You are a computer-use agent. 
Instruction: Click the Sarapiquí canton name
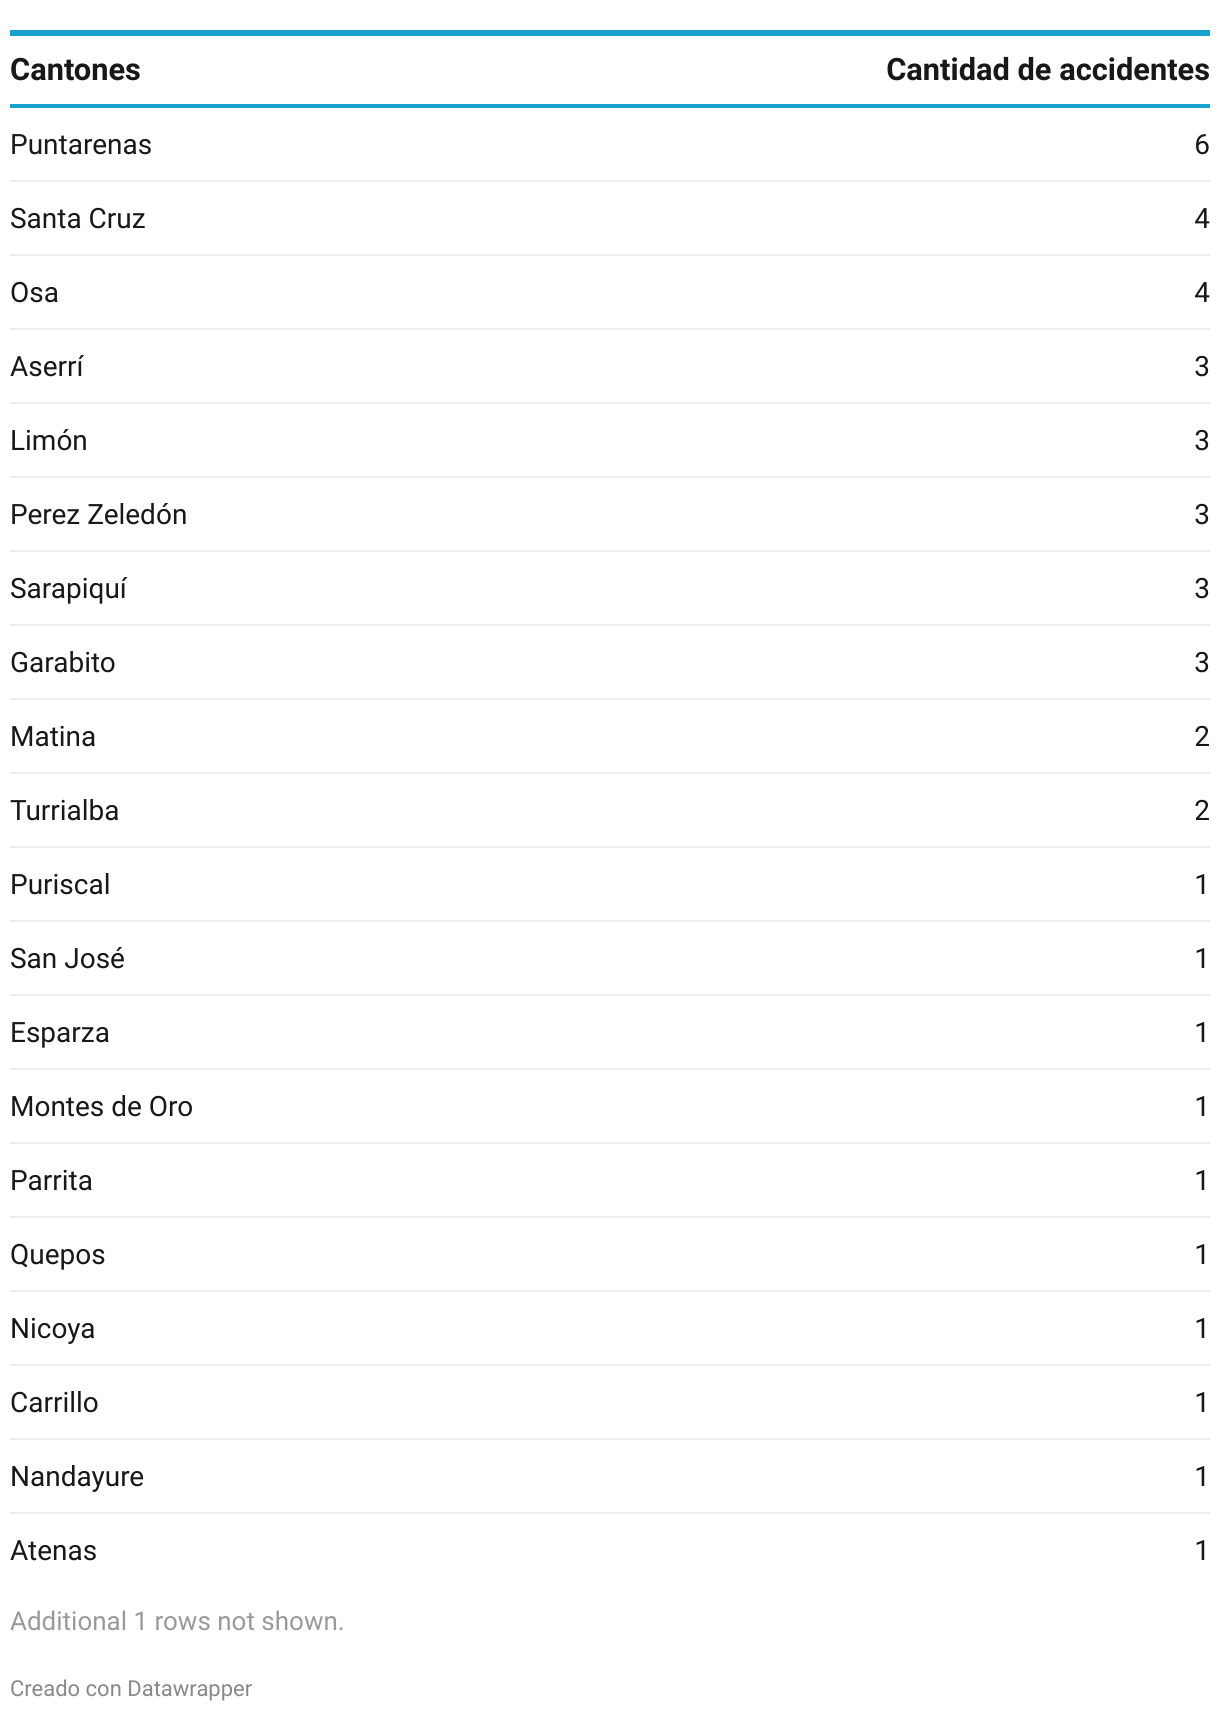pos(69,589)
